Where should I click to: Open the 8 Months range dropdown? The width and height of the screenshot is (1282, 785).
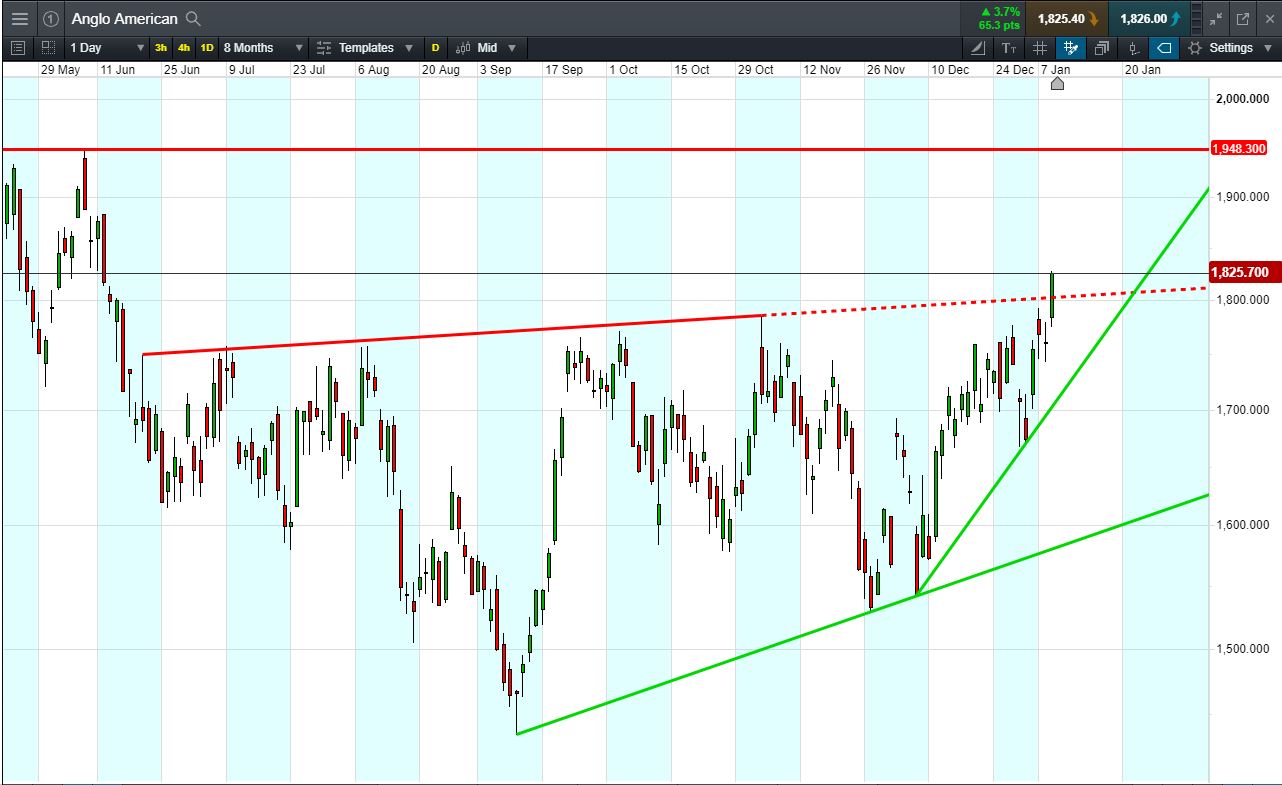(x=263, y=48)
